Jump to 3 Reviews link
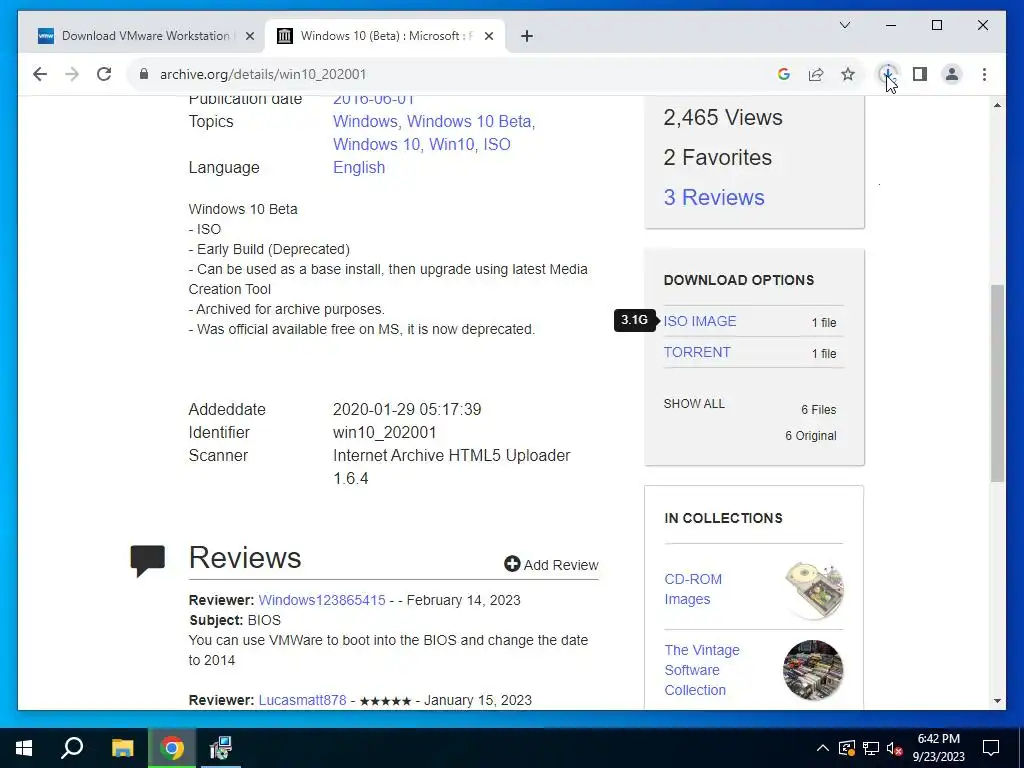Screen dimensions: 1024x768 point(714,197)
